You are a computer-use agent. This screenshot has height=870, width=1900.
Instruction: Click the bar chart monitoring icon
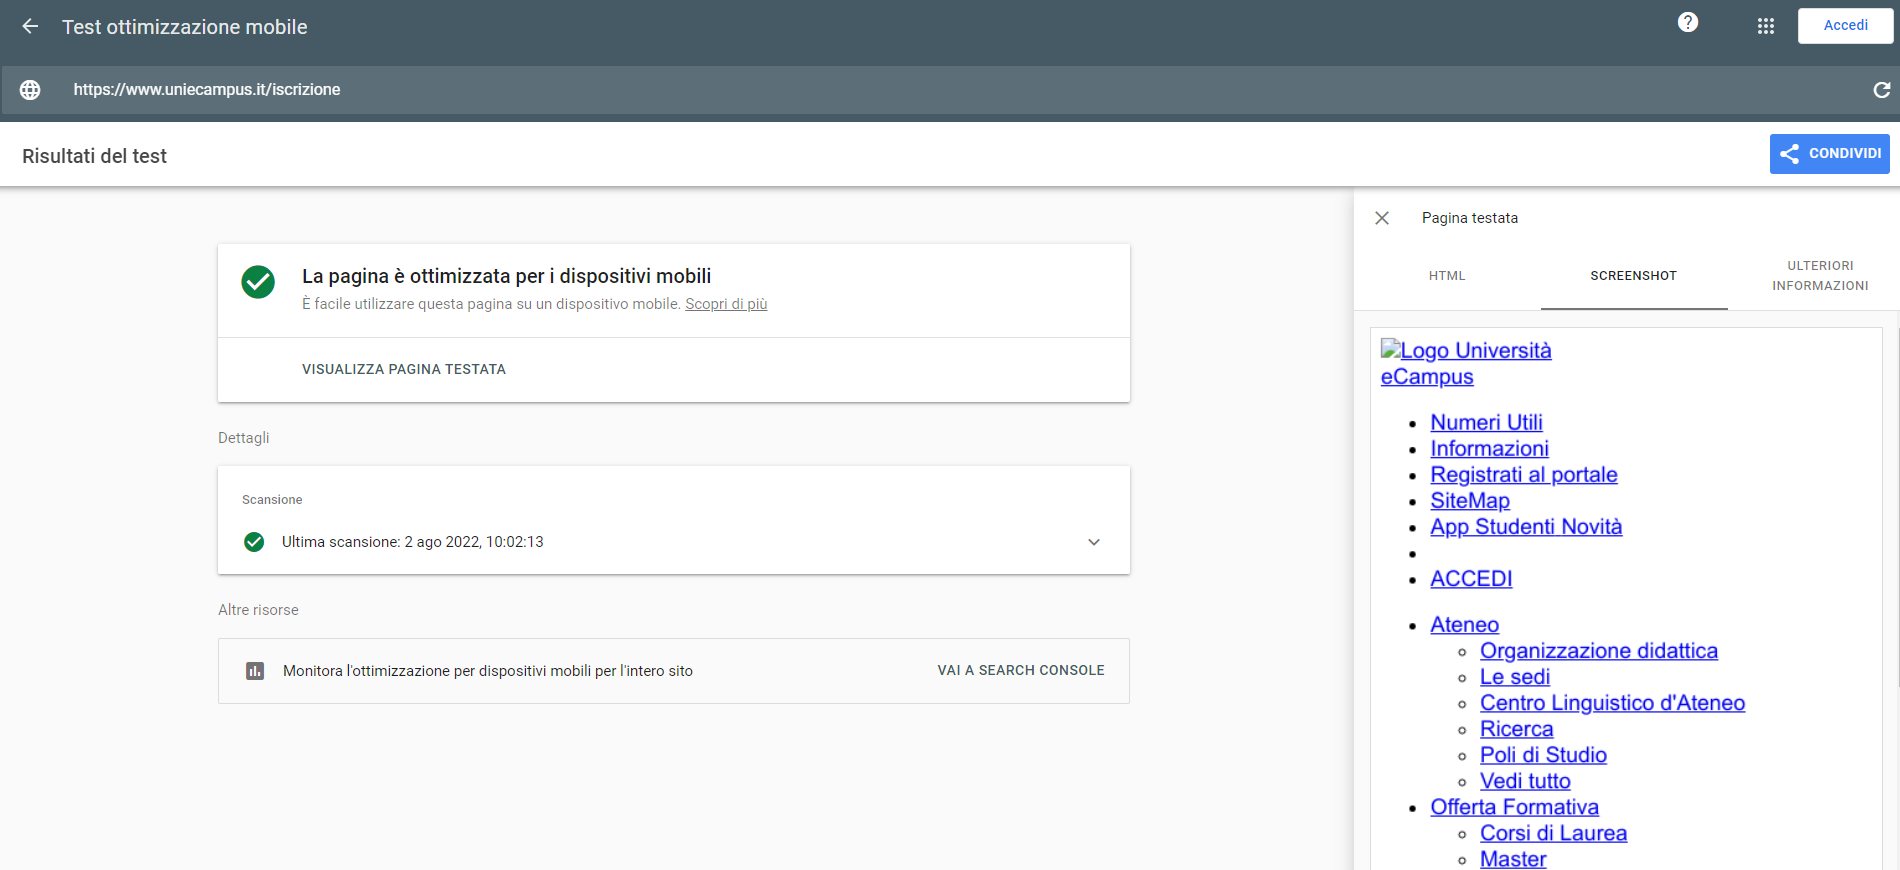[x=255, y=671]
